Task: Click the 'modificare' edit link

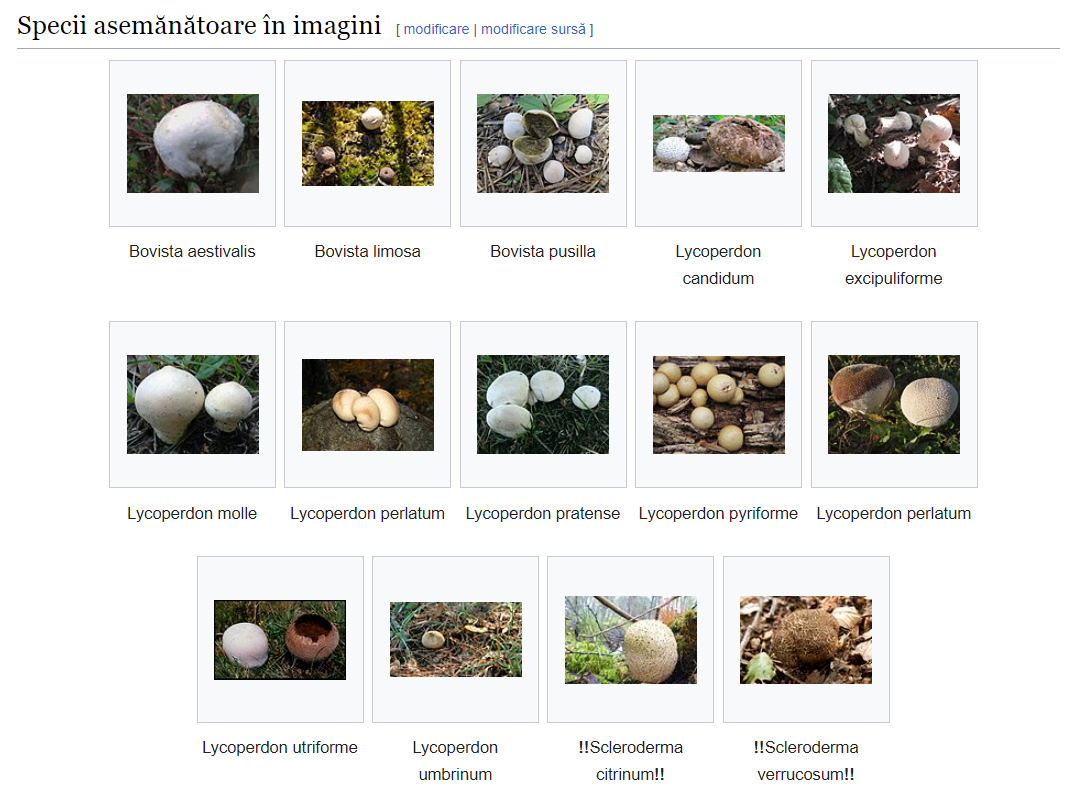Action: coord(436,30)
